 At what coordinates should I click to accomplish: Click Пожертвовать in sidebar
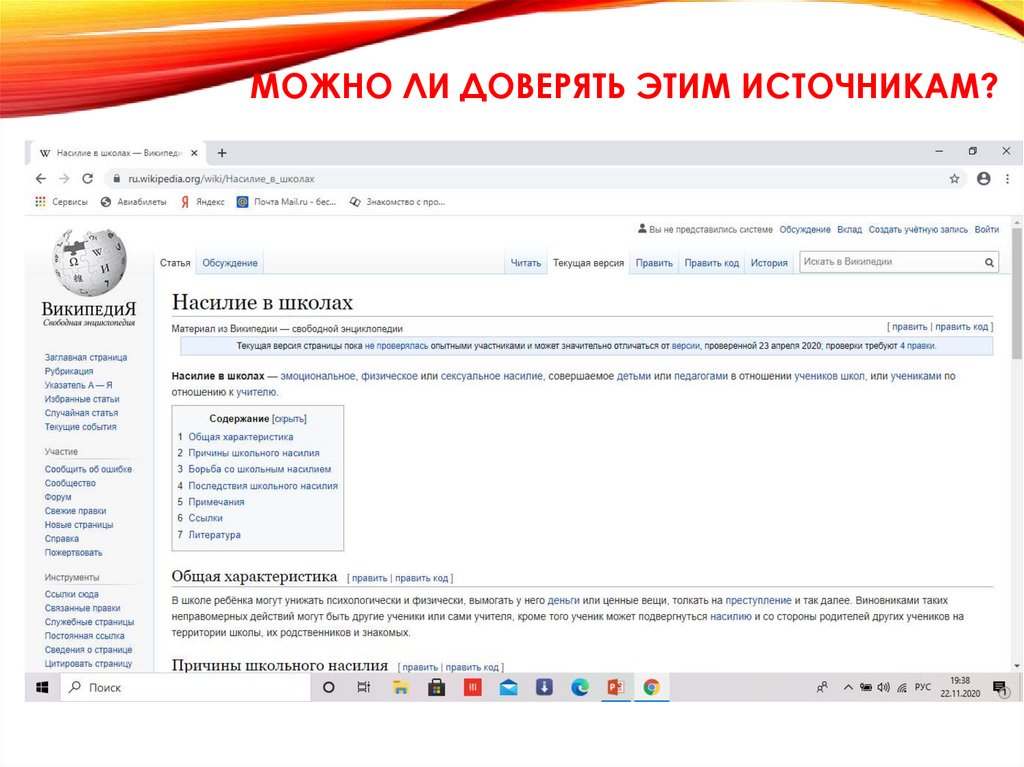click(x=73, y=553)
